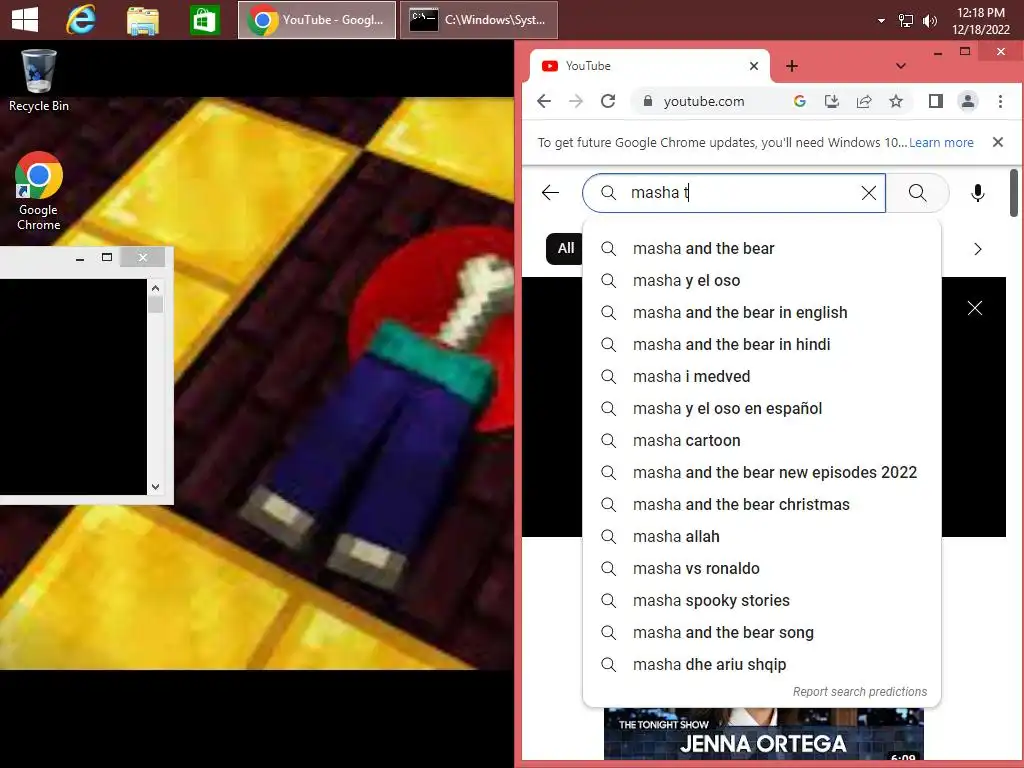Open the Recycle Bin desktop icon
The width and height of the screenshot is (1024, 768).
(39, 80)
